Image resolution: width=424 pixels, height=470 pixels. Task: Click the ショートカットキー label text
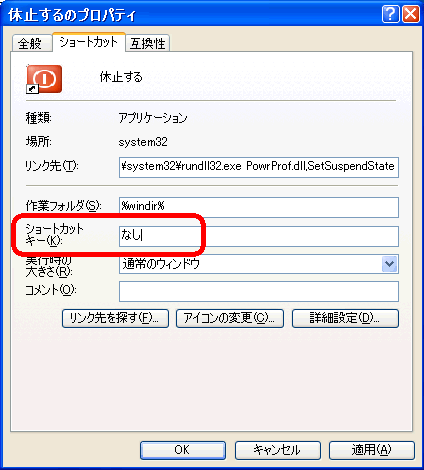pyautogui.click(x=54, y=234)
